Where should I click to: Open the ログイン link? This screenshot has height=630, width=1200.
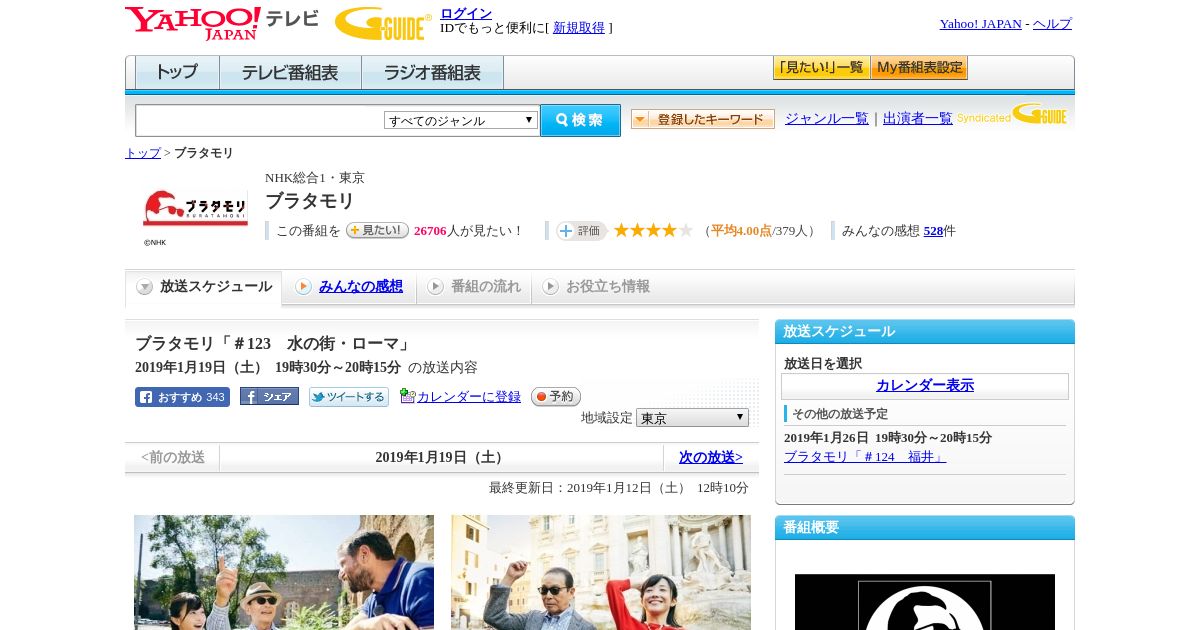(x=466, y=13)
